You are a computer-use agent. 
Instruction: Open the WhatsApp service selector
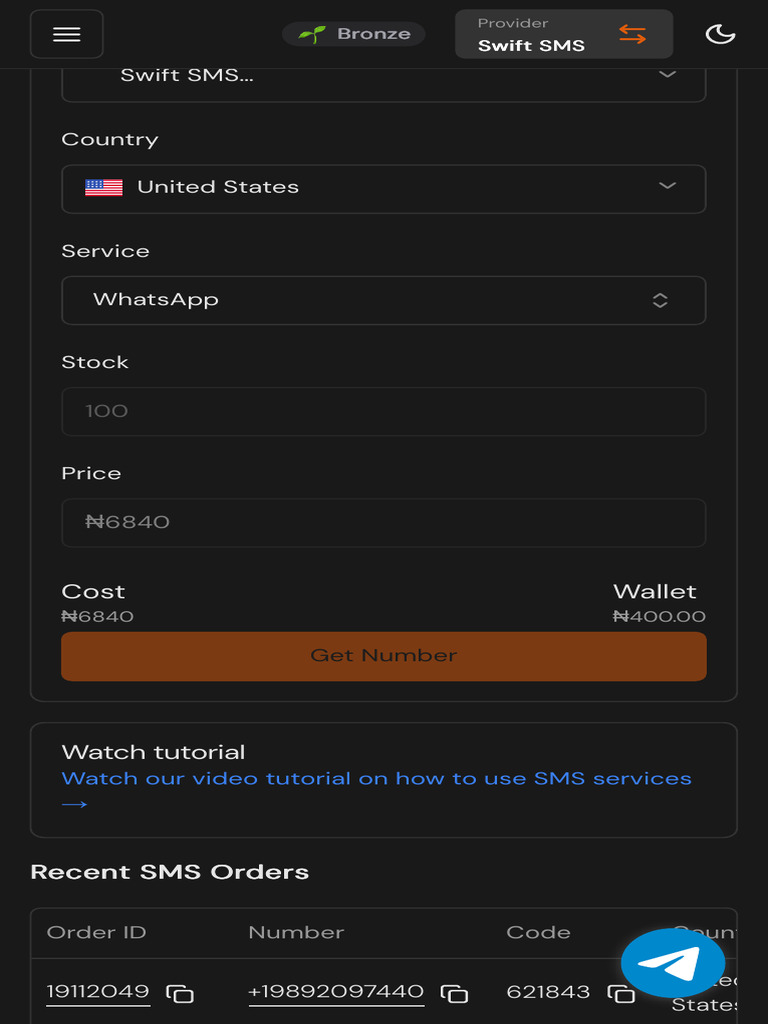384,300
